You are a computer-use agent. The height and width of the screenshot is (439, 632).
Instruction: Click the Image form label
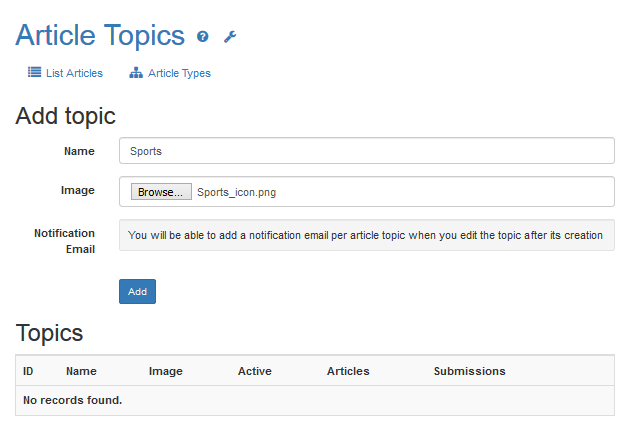point(78,190)
